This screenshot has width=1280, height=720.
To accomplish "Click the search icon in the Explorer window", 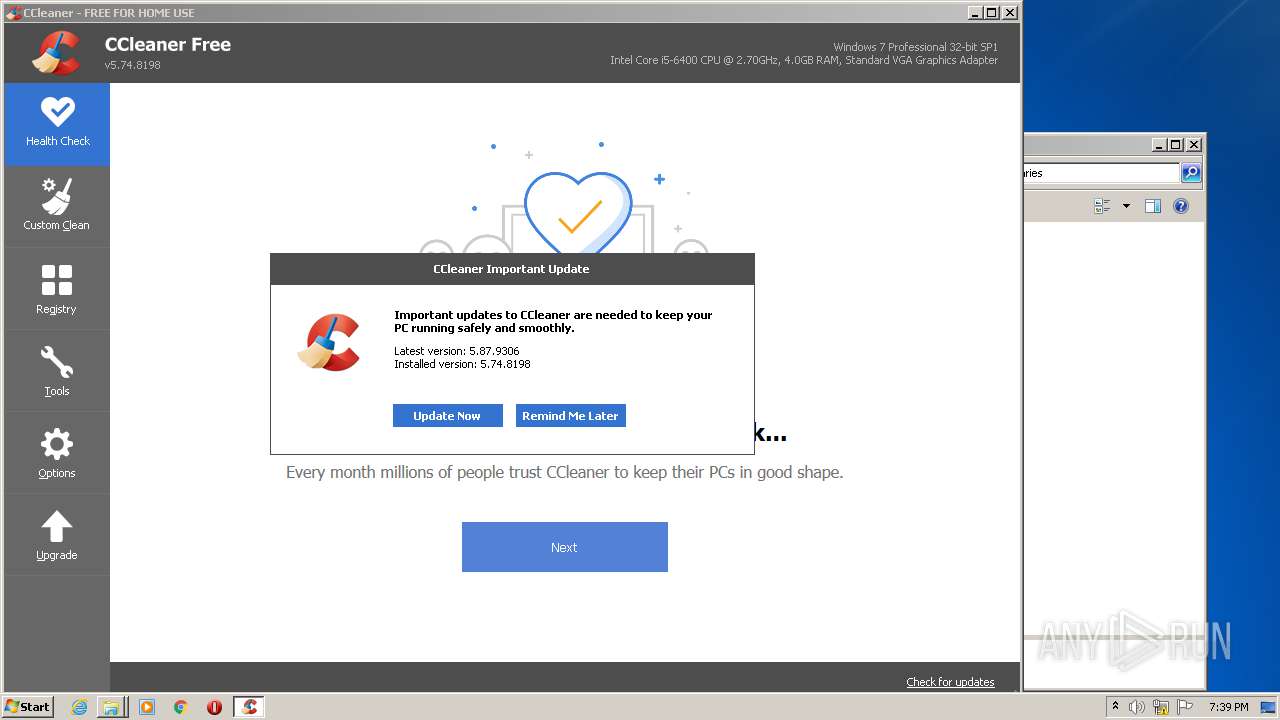I will pos(1191,173).
